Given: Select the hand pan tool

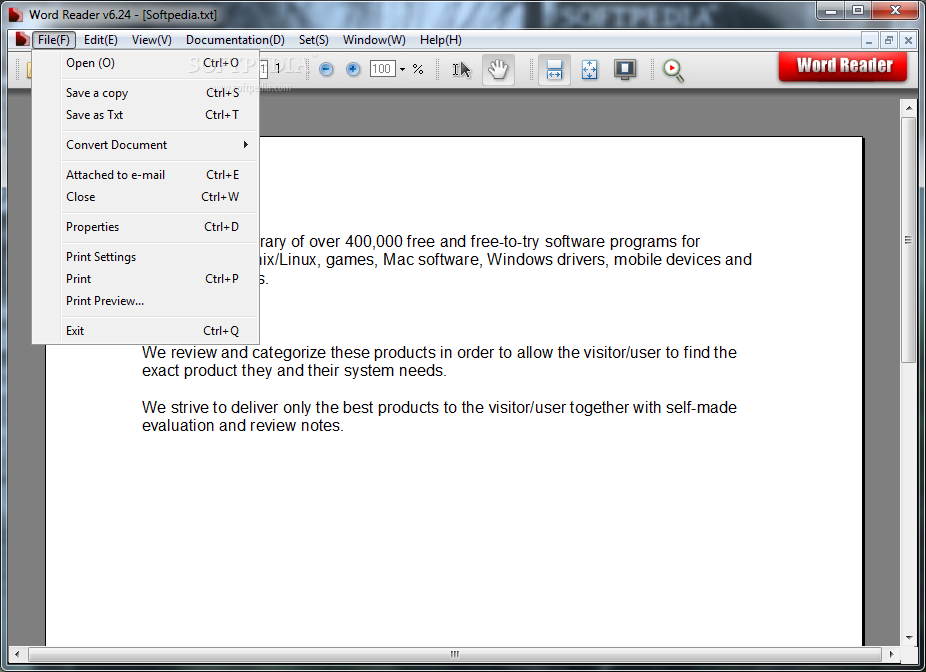Looking at the screenshot, I should [x=498, y=70].
